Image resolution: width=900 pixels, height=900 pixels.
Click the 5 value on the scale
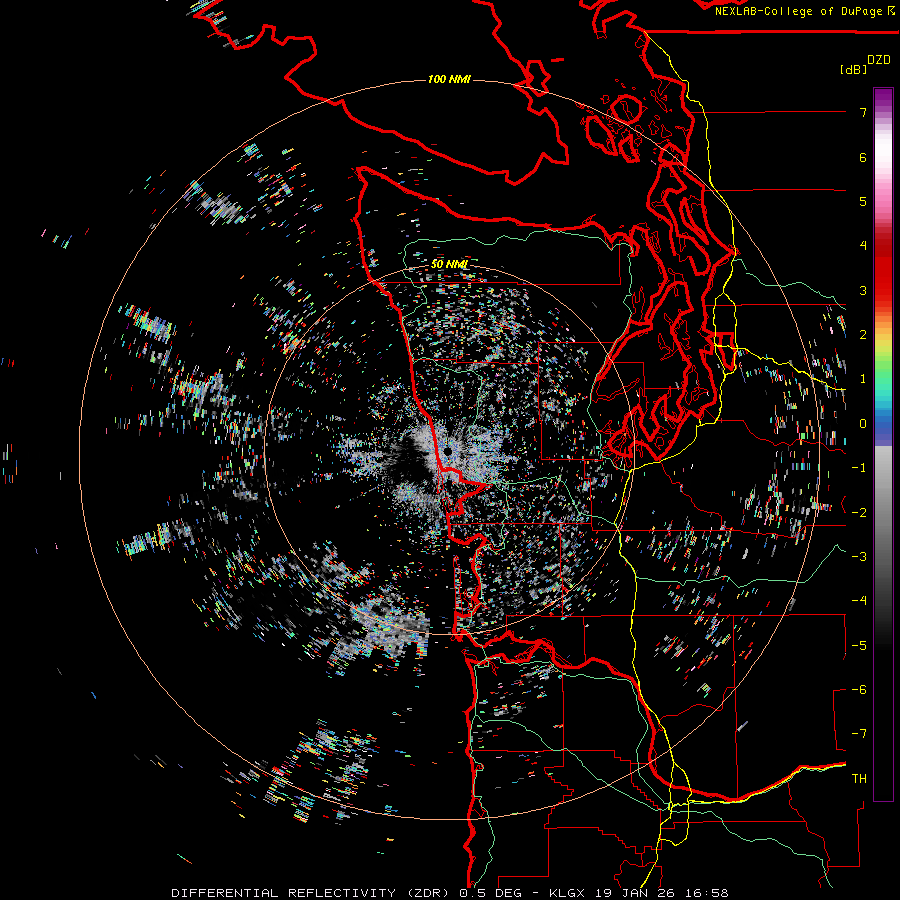863,201
